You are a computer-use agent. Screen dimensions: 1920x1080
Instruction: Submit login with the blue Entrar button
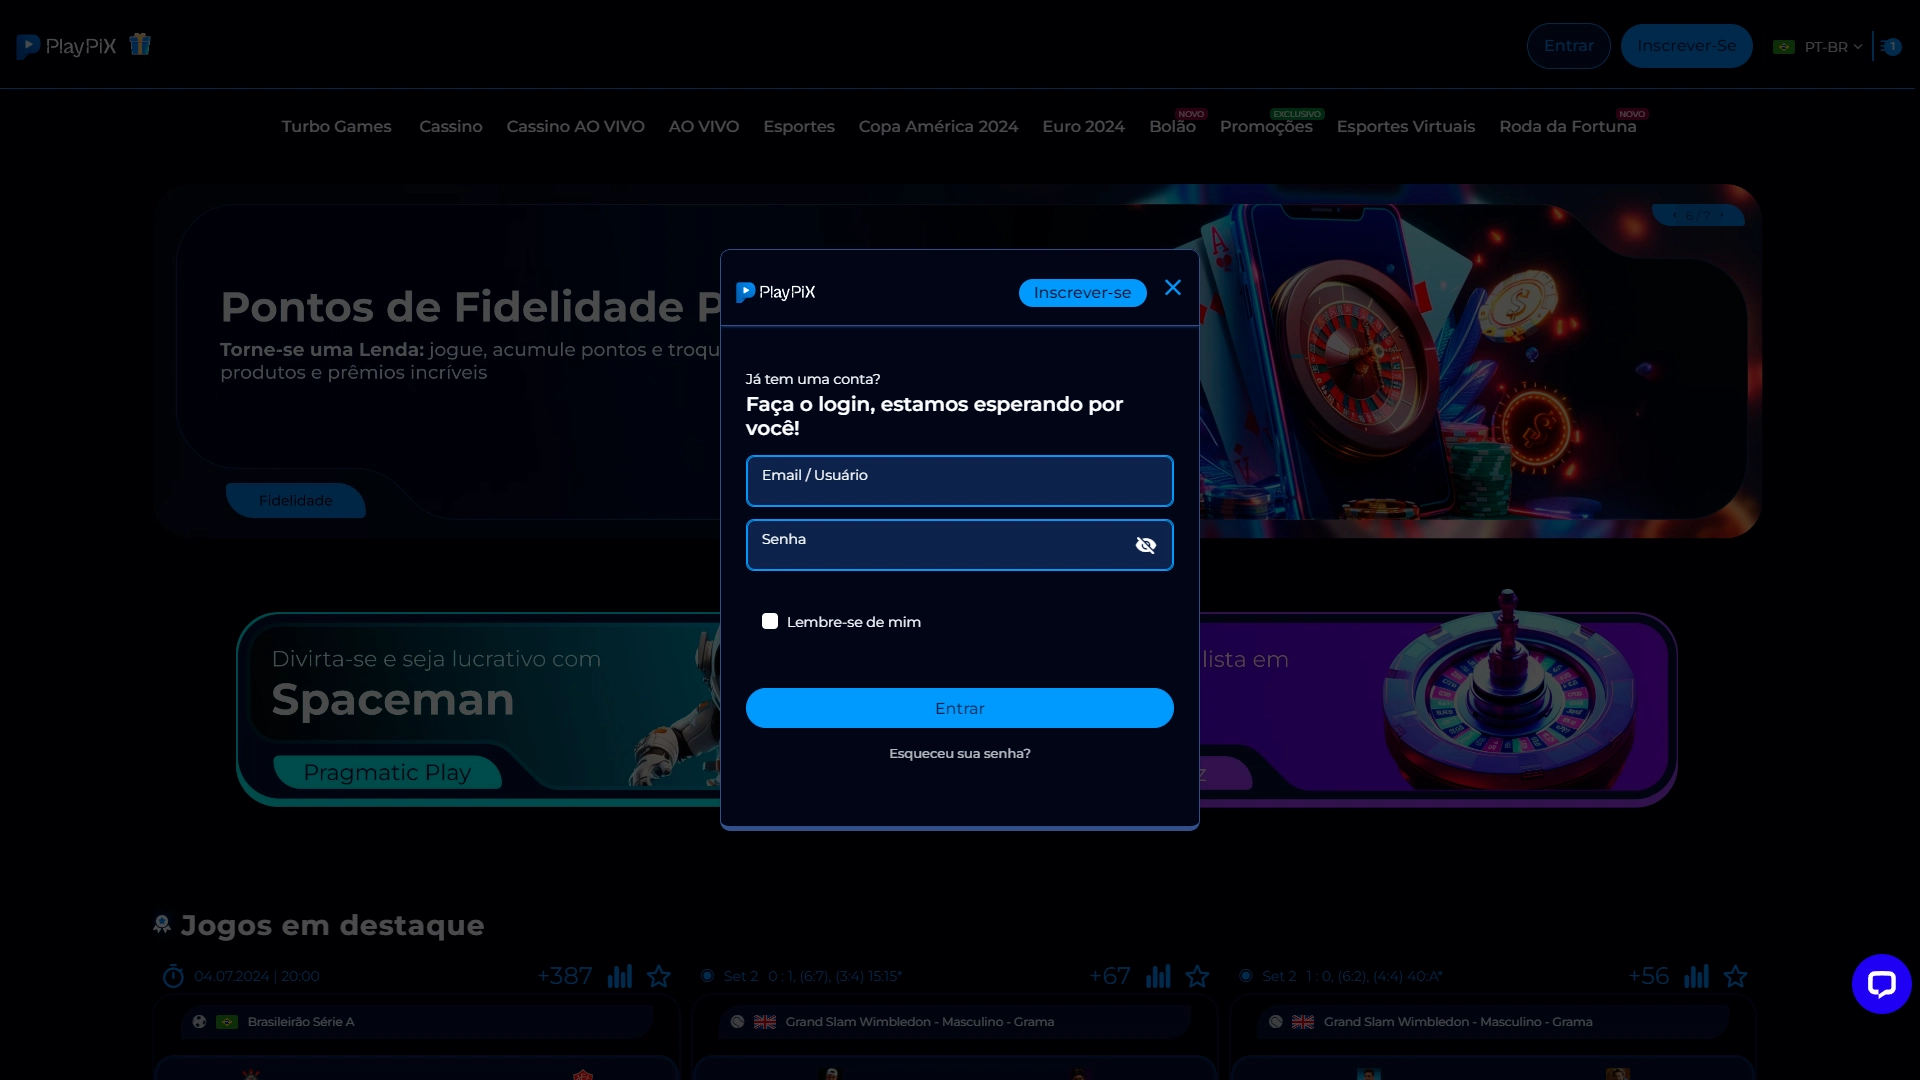point(959,708)
